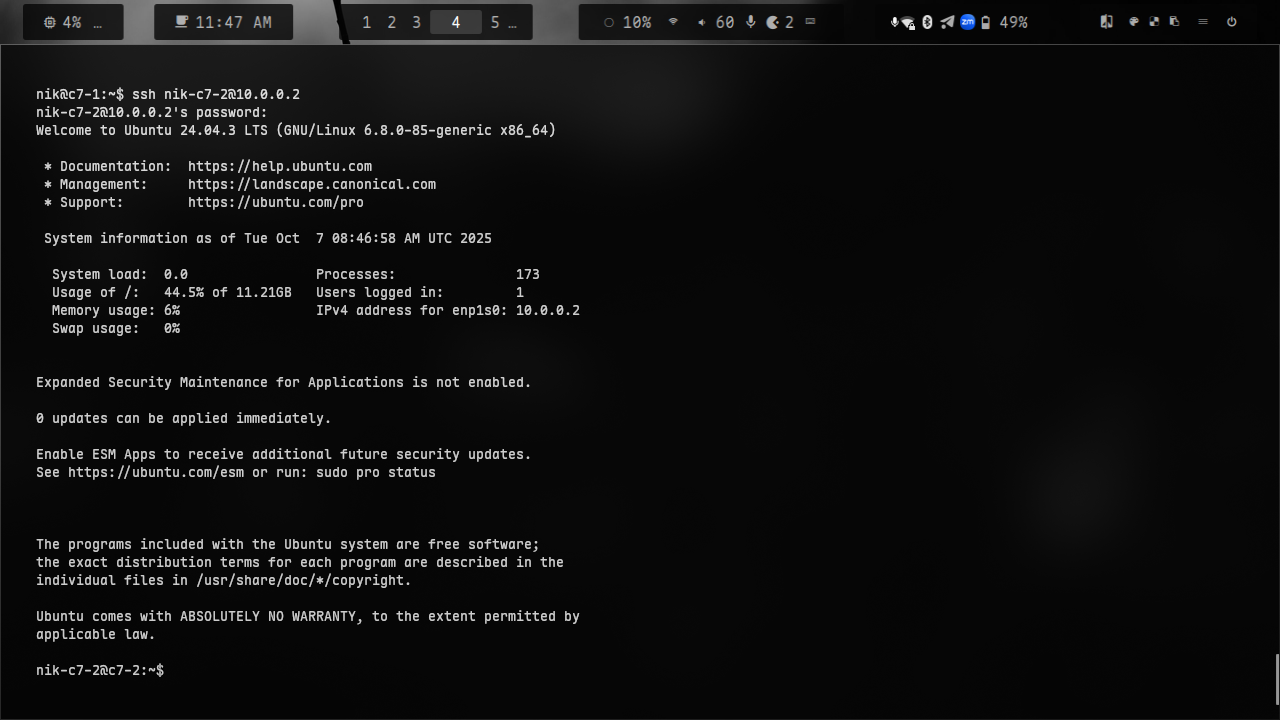The height and width of the screenshot is (720, 1280).
Task: Open the 11:47 AM clock module
Action: pyautogui.click(x=223, y=22)
